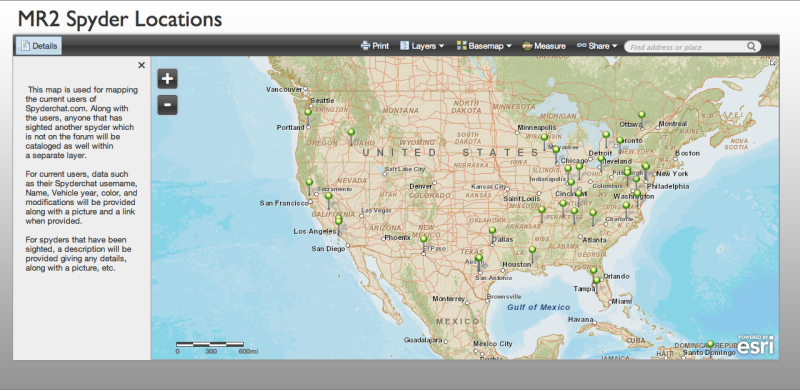Toggle the Details panel button
Image resolution: width=800 pixels, height=390 pixels.
[39, 46]
